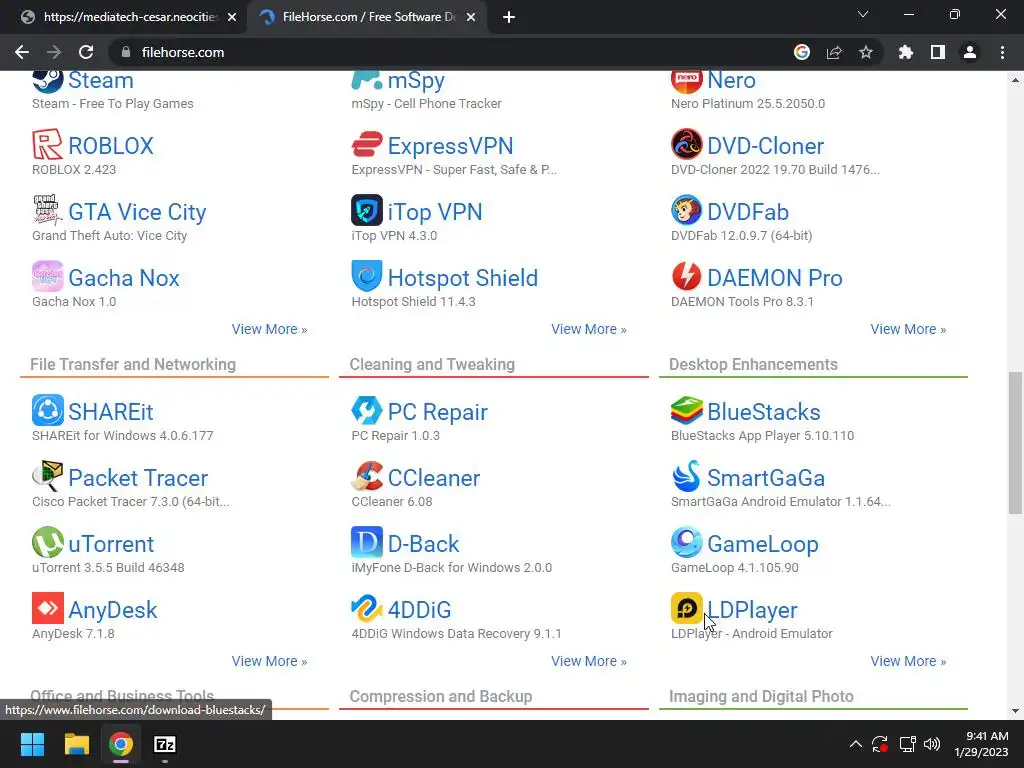Click the Packet Tracer icon

(x=48, y=476)
